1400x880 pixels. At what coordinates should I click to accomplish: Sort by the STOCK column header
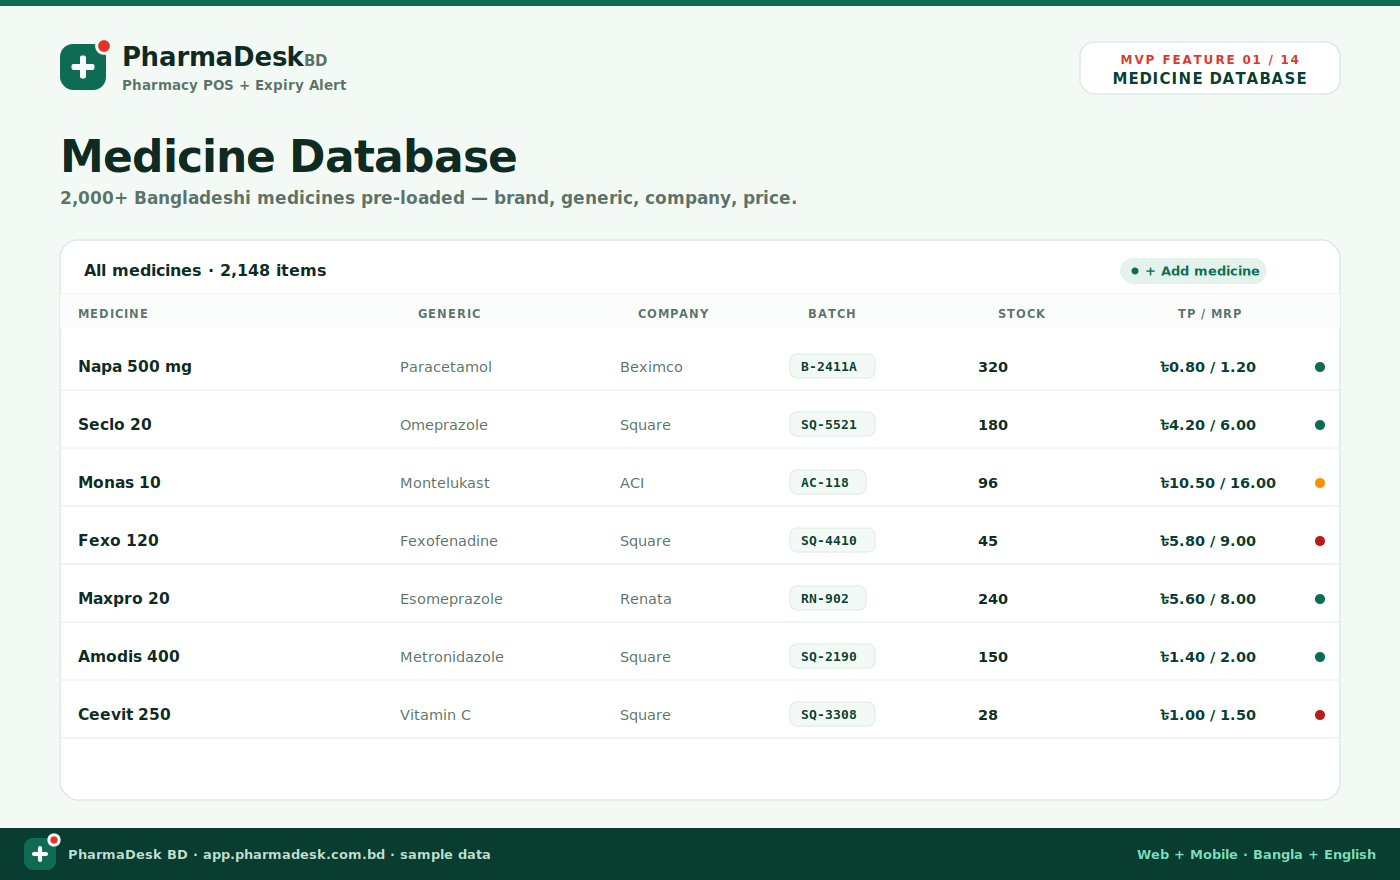pyautogui.click(x=1021, y=314)
